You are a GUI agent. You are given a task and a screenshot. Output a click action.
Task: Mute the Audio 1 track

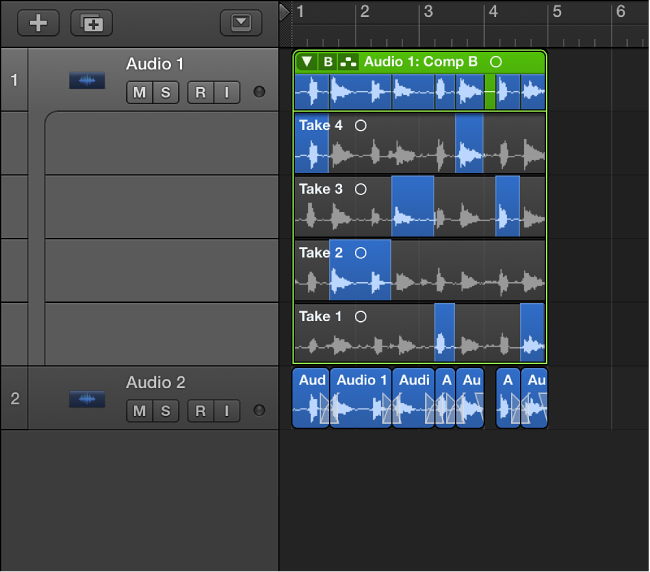coord(139,93)
